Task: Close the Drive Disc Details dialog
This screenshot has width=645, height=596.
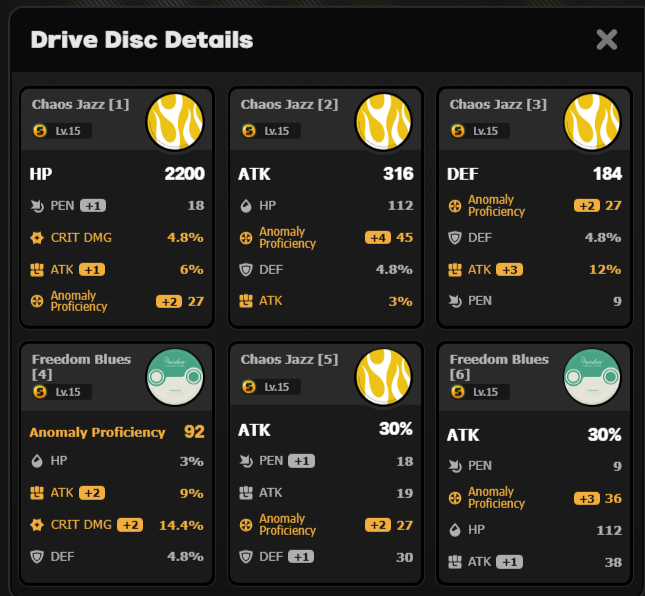Action: point(607,40)
